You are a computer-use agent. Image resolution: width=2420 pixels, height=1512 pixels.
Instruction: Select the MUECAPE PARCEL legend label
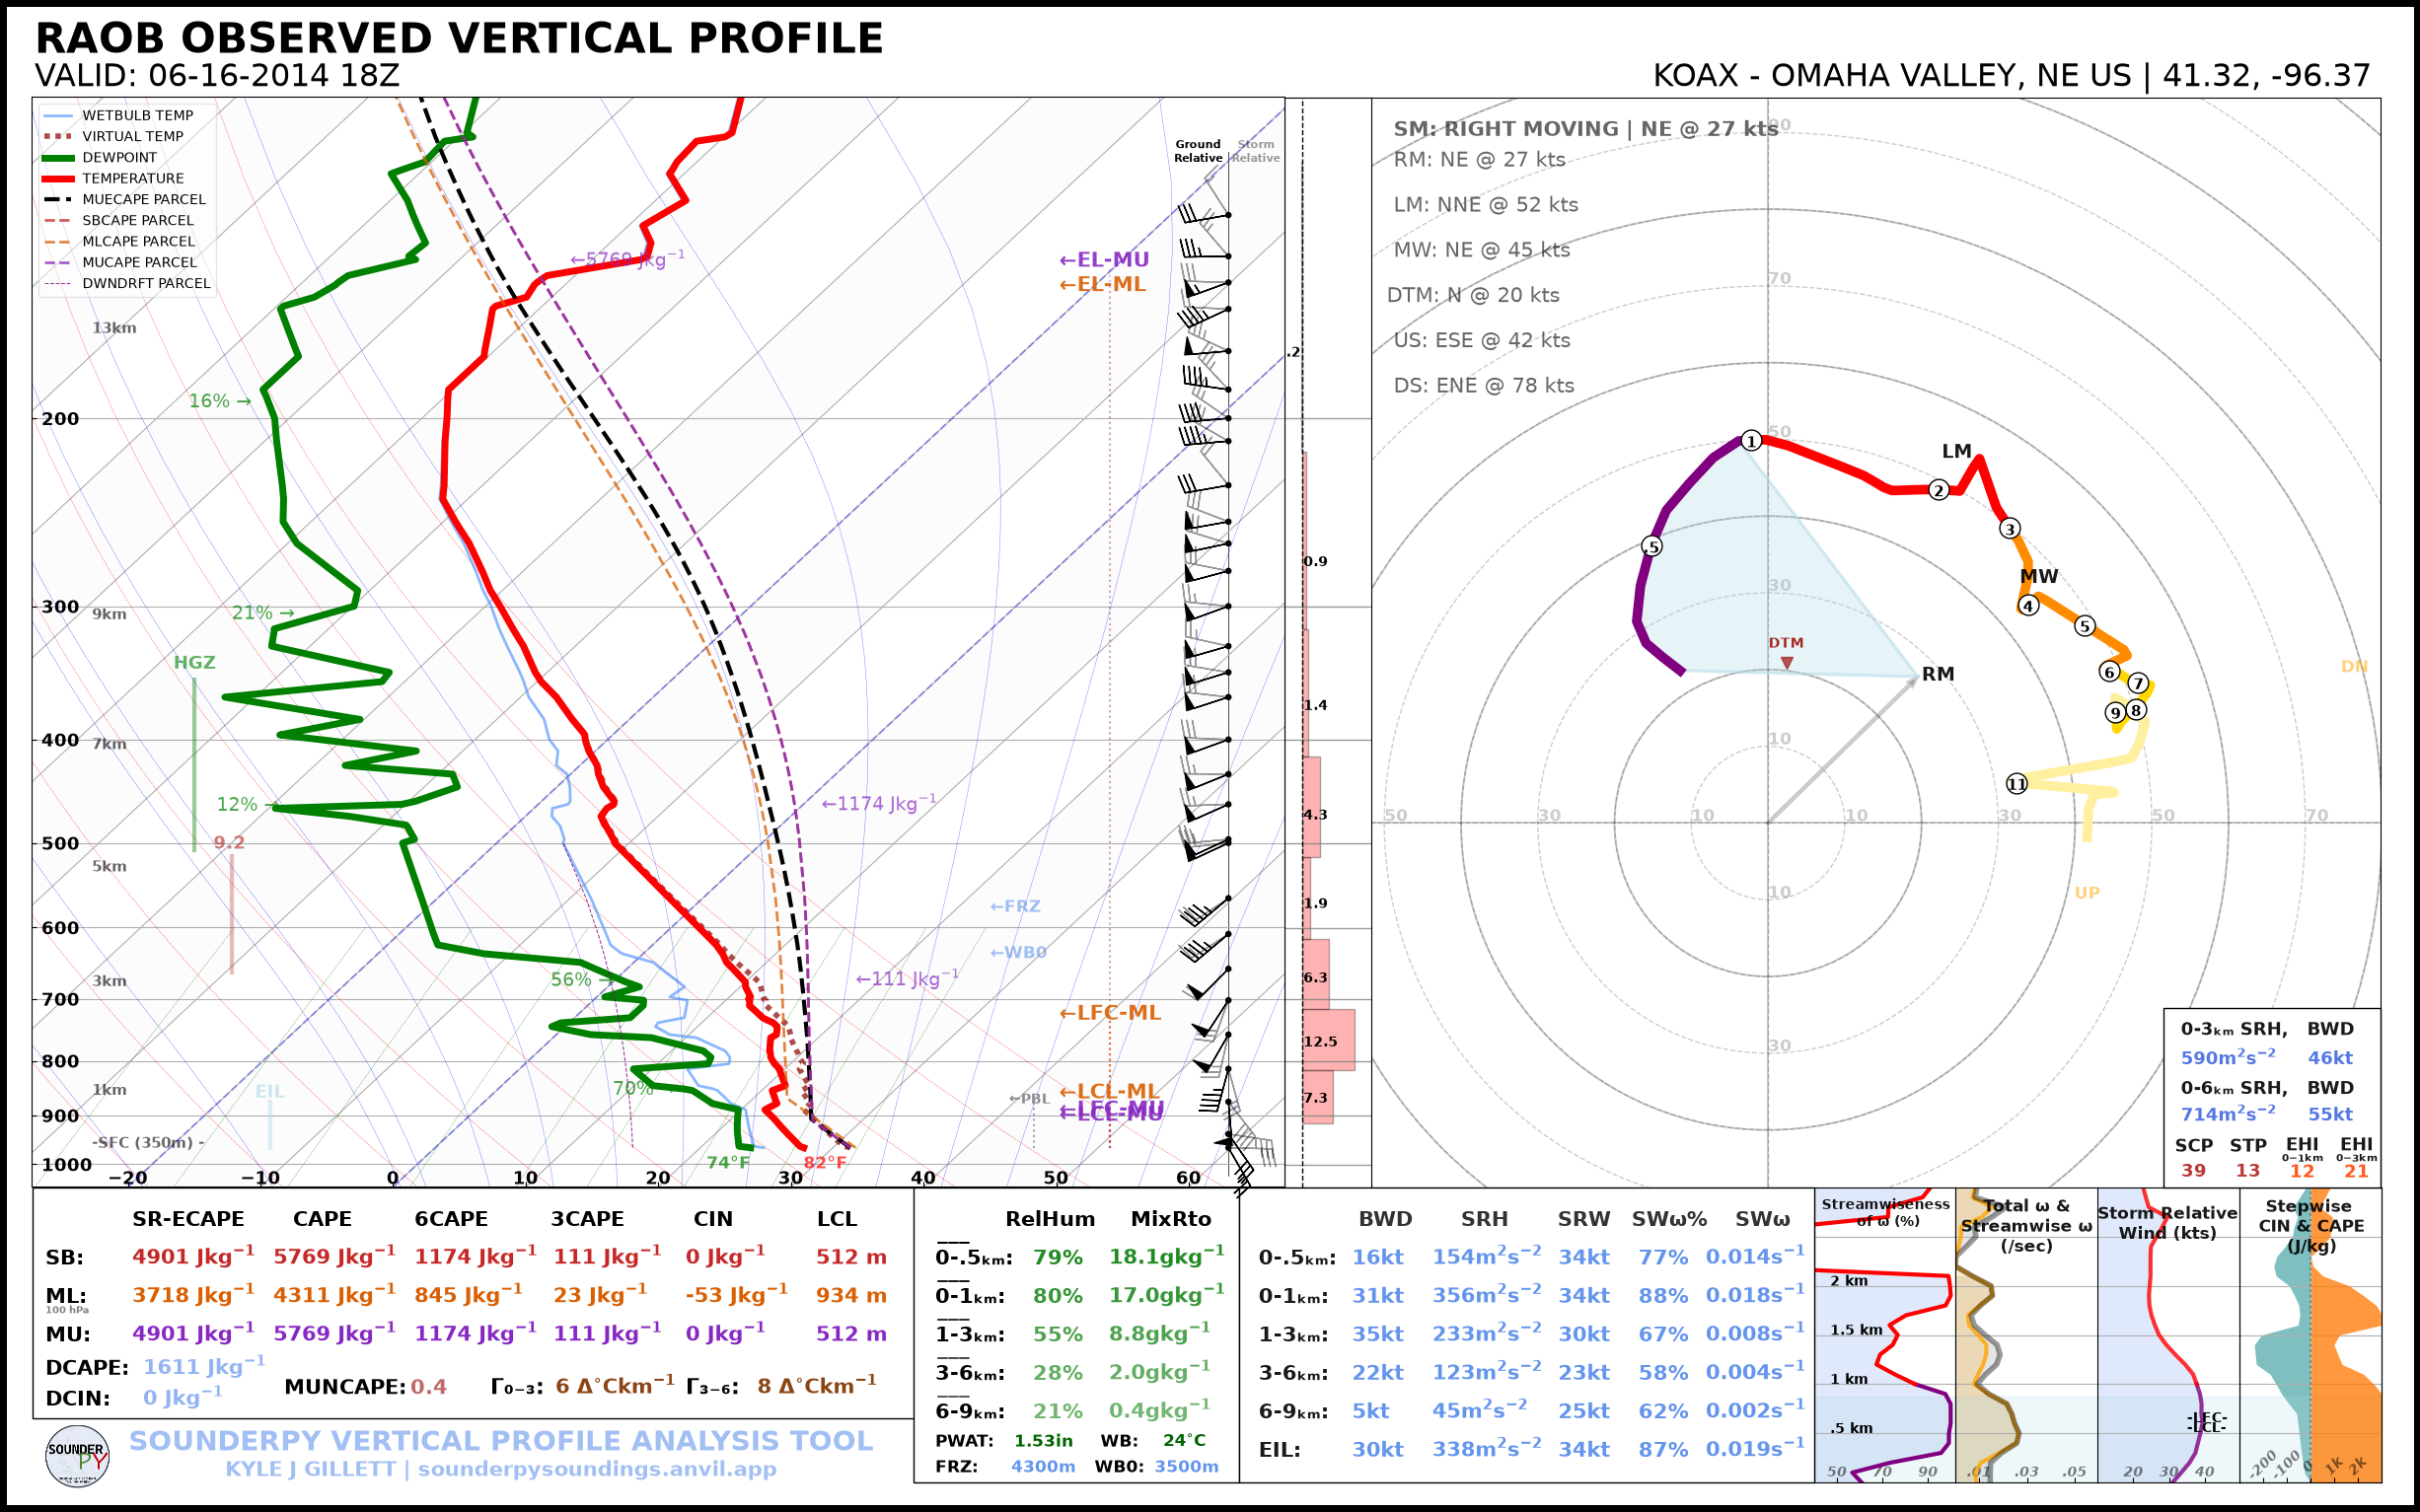[x=144, y=200]
